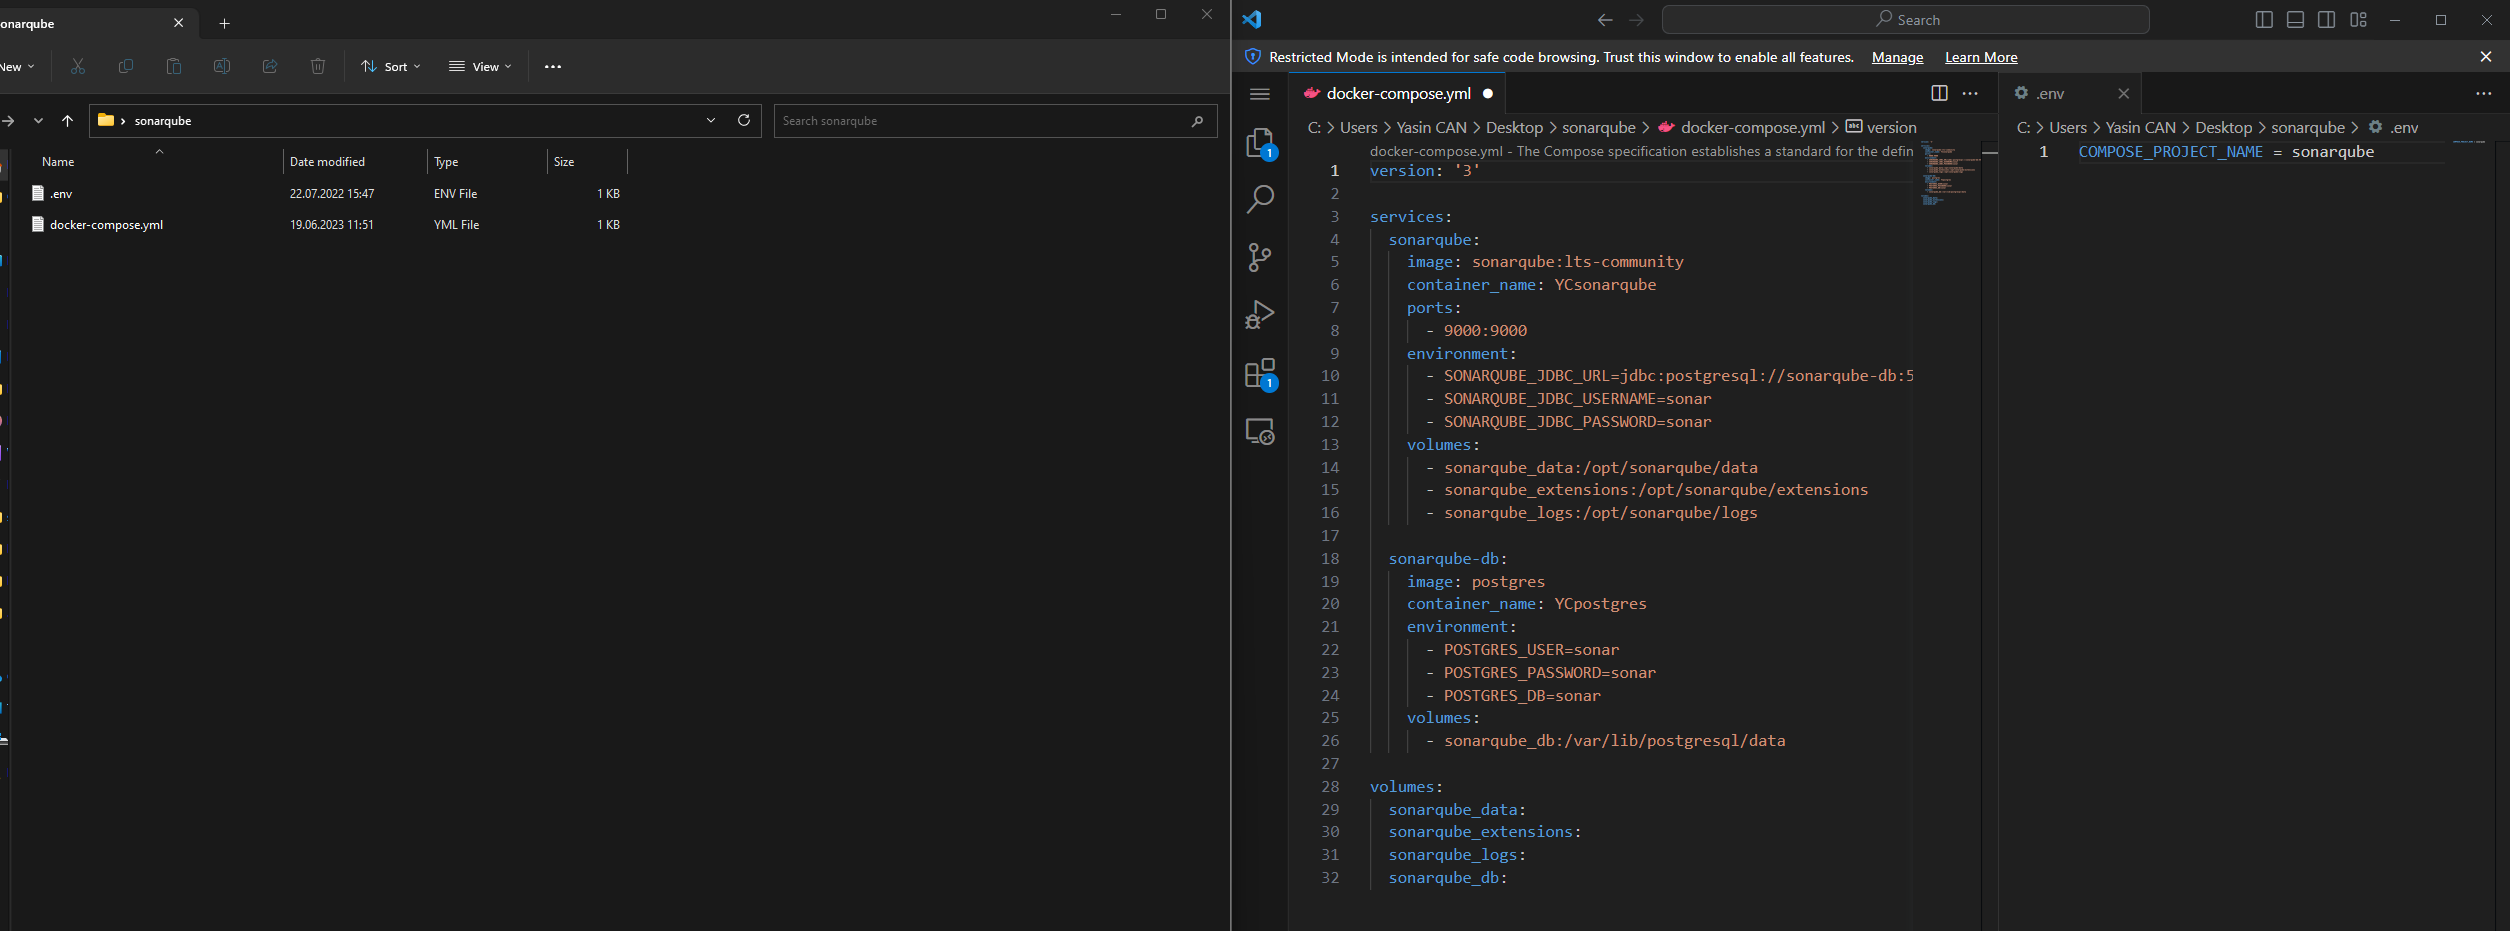Open Run and Debug view
Viewport: 2510px width, 931px height.
[x=1260, y=314]
